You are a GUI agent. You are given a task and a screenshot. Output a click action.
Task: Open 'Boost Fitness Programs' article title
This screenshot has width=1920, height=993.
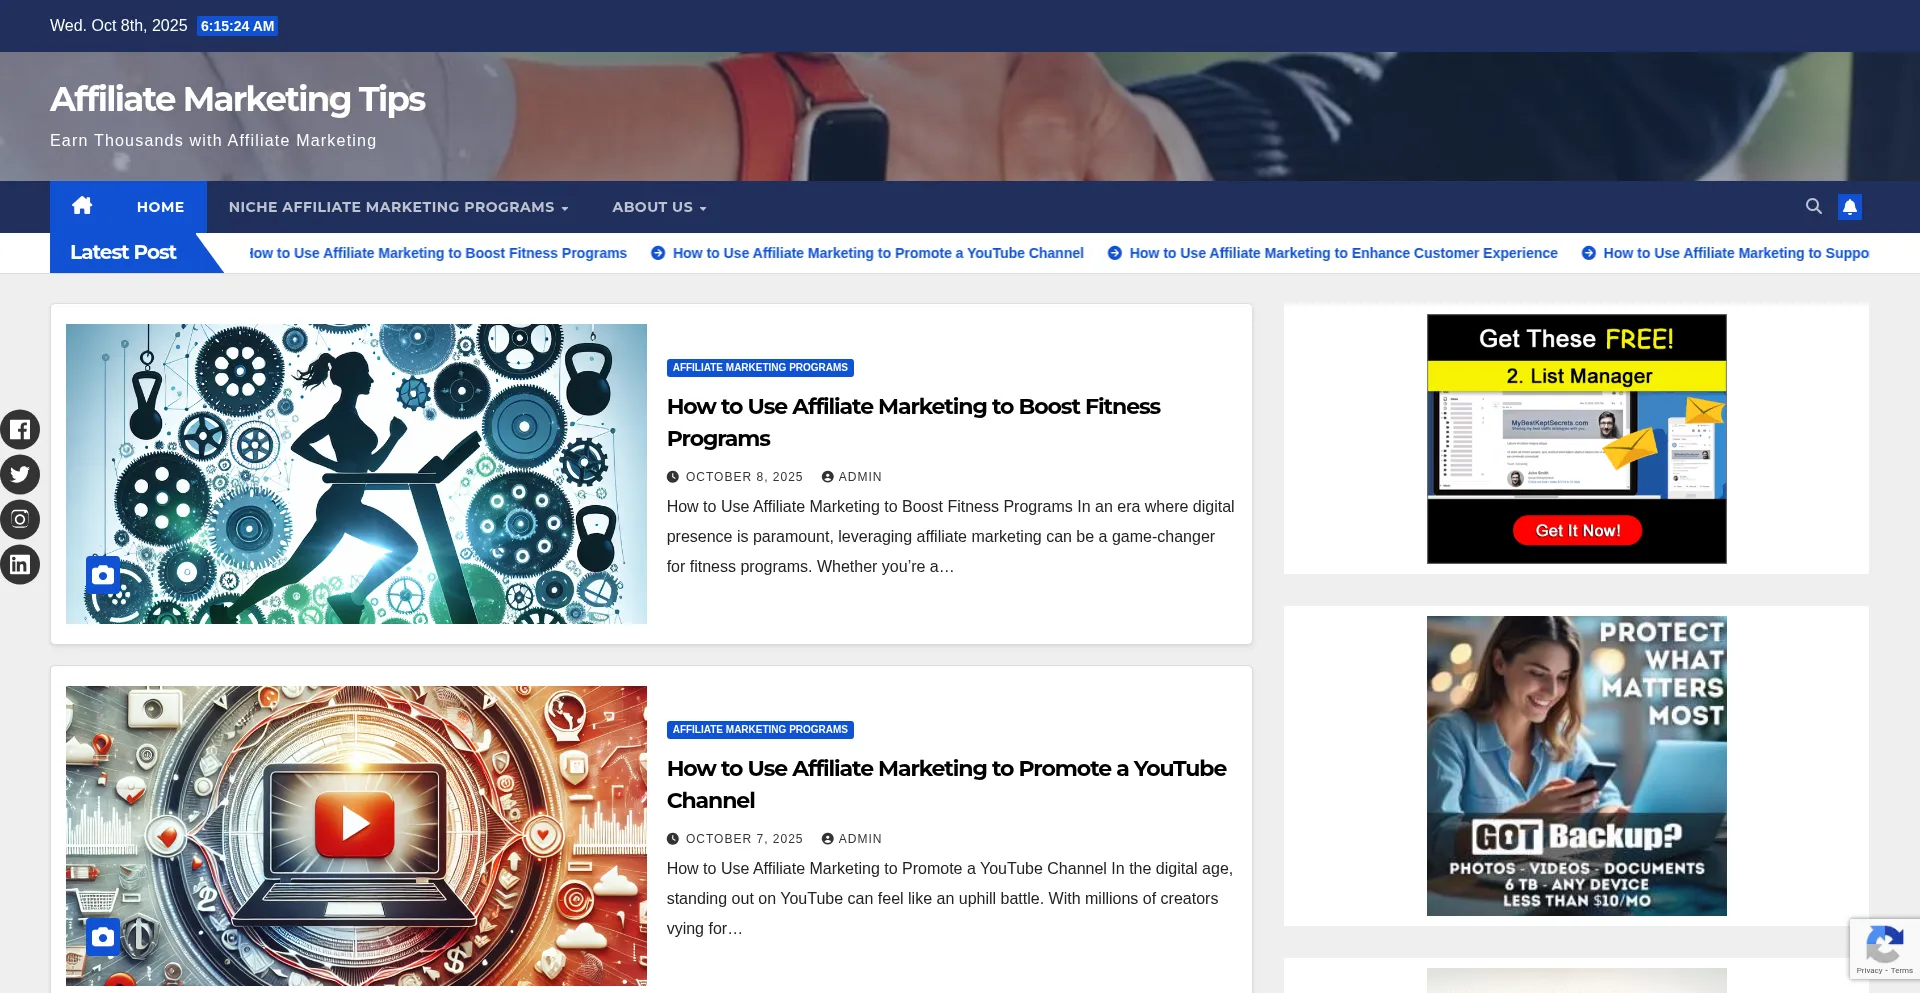pyautogui.click(x=913, y=422)
